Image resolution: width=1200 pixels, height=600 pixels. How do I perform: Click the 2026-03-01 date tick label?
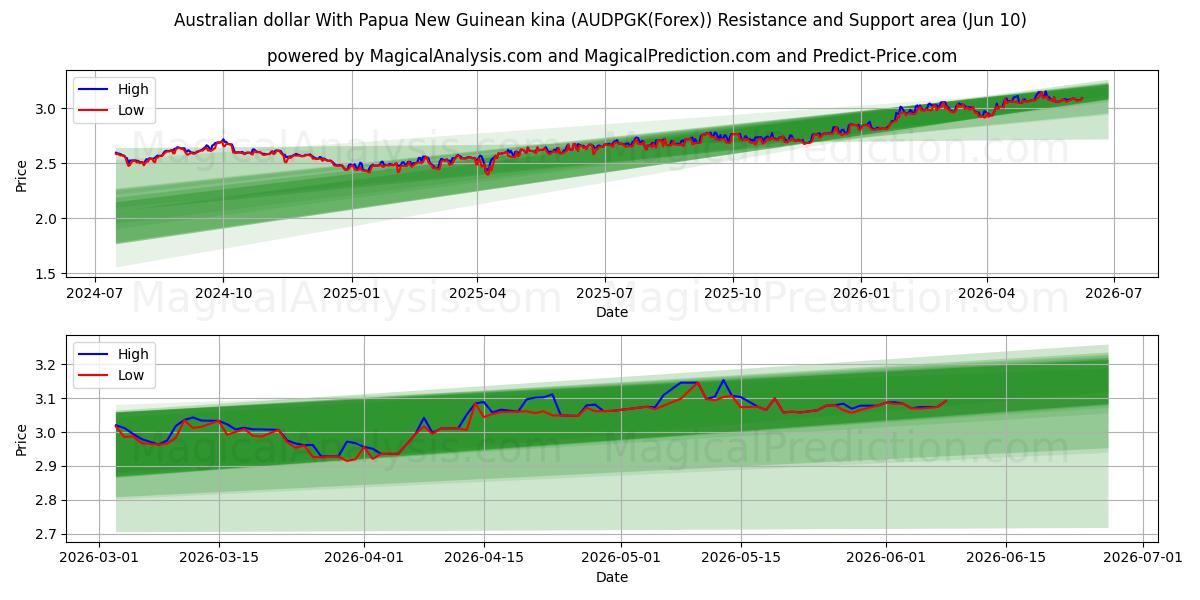point(98,558)
